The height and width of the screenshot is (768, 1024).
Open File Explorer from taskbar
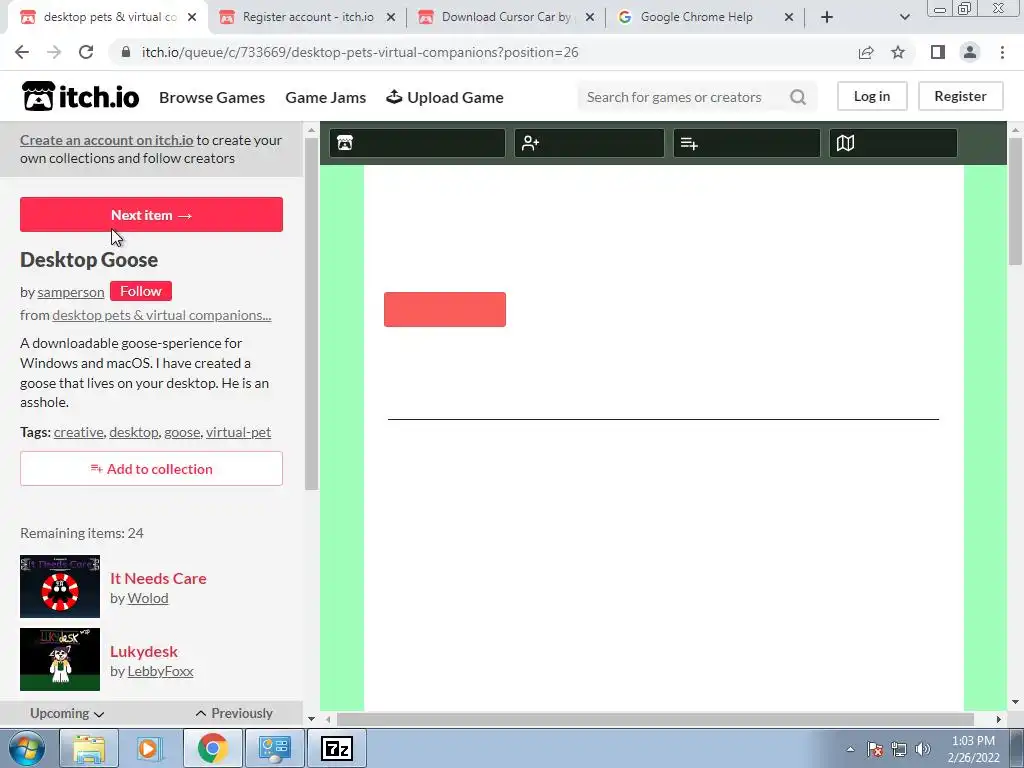point(89,748)
